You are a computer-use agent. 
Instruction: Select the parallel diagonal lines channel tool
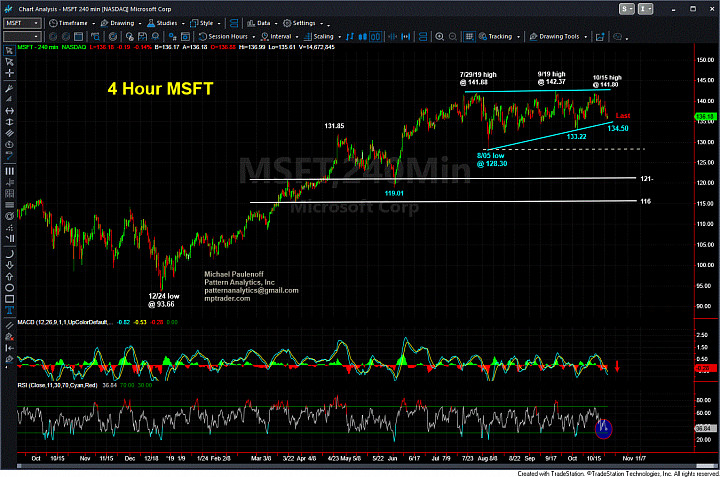pyautogui.click(x=9, y=133)
